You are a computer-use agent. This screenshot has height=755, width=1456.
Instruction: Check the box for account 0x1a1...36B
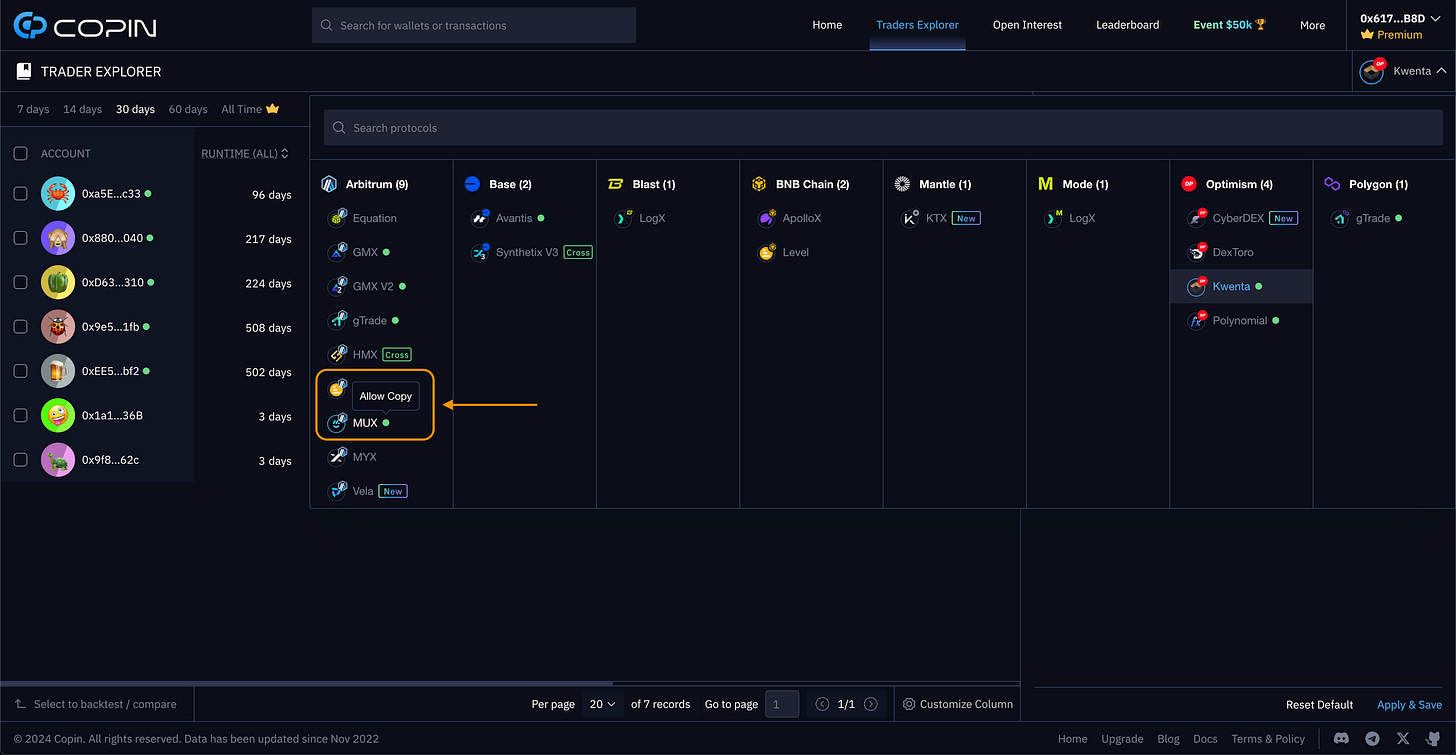(x=20, y=415)
